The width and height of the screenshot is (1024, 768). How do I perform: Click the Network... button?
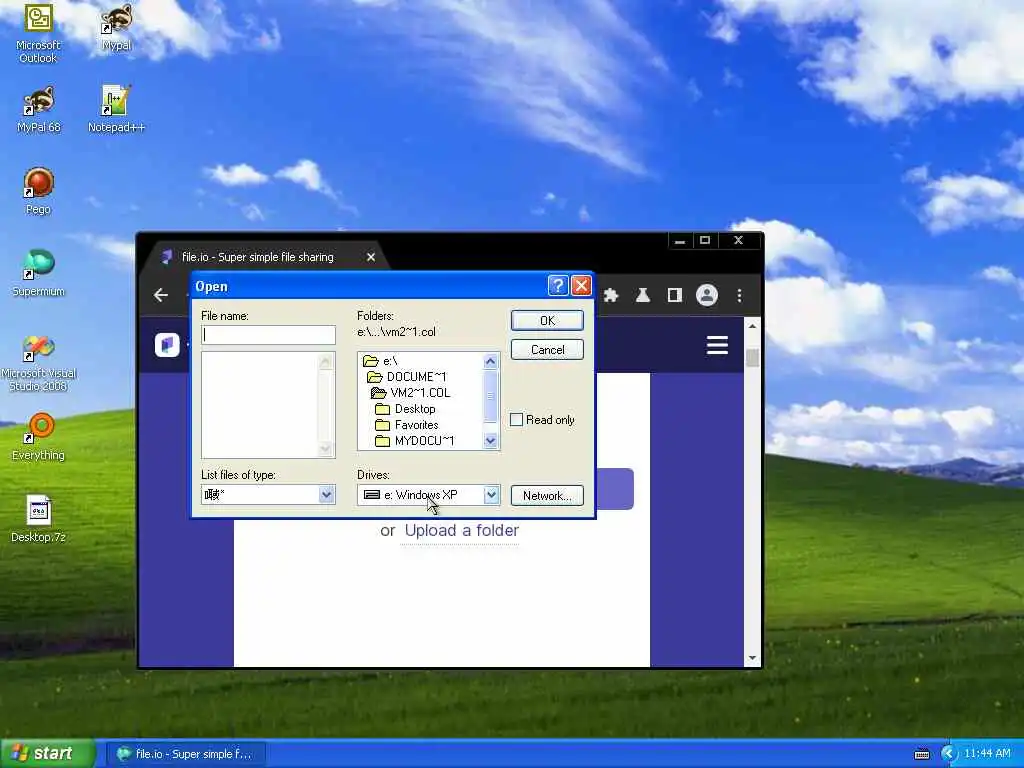[x=547, y=496]
